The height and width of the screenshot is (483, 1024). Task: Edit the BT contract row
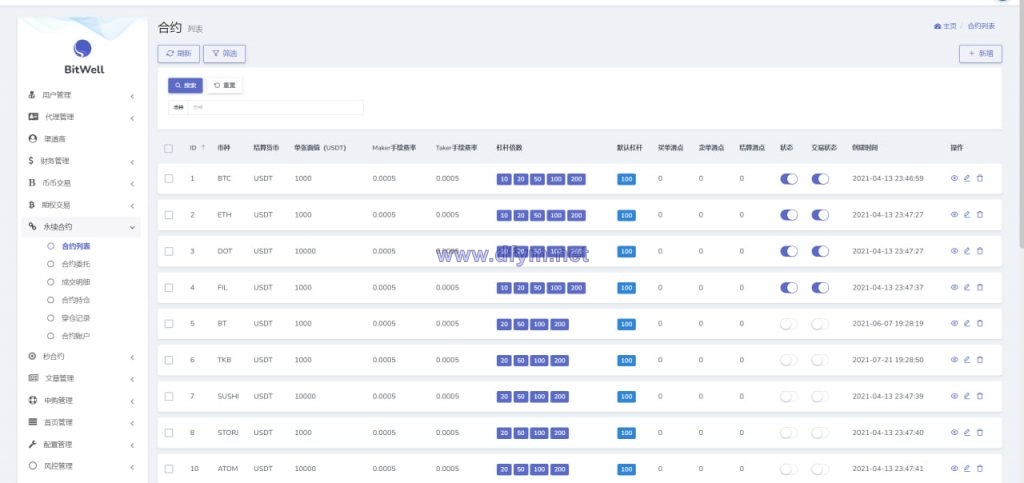967,323
